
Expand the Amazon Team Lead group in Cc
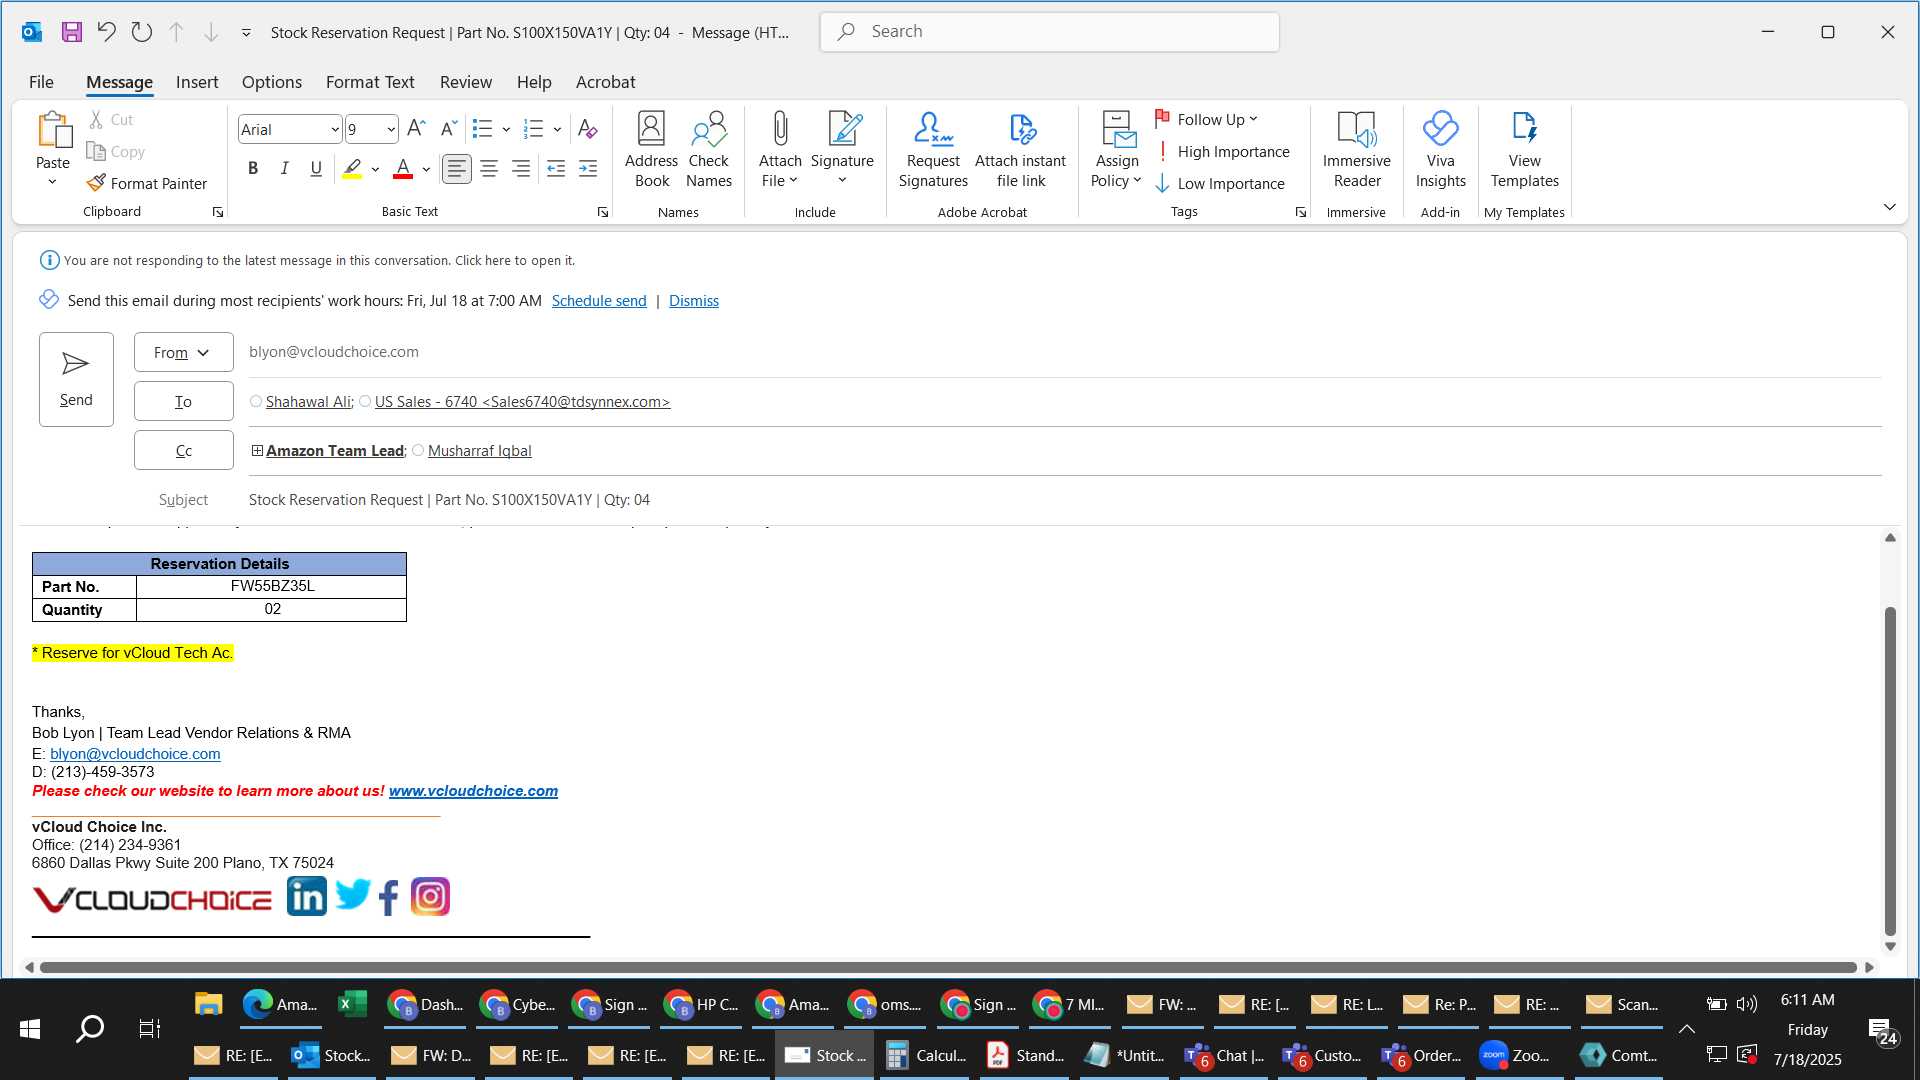tap(257, 451)
